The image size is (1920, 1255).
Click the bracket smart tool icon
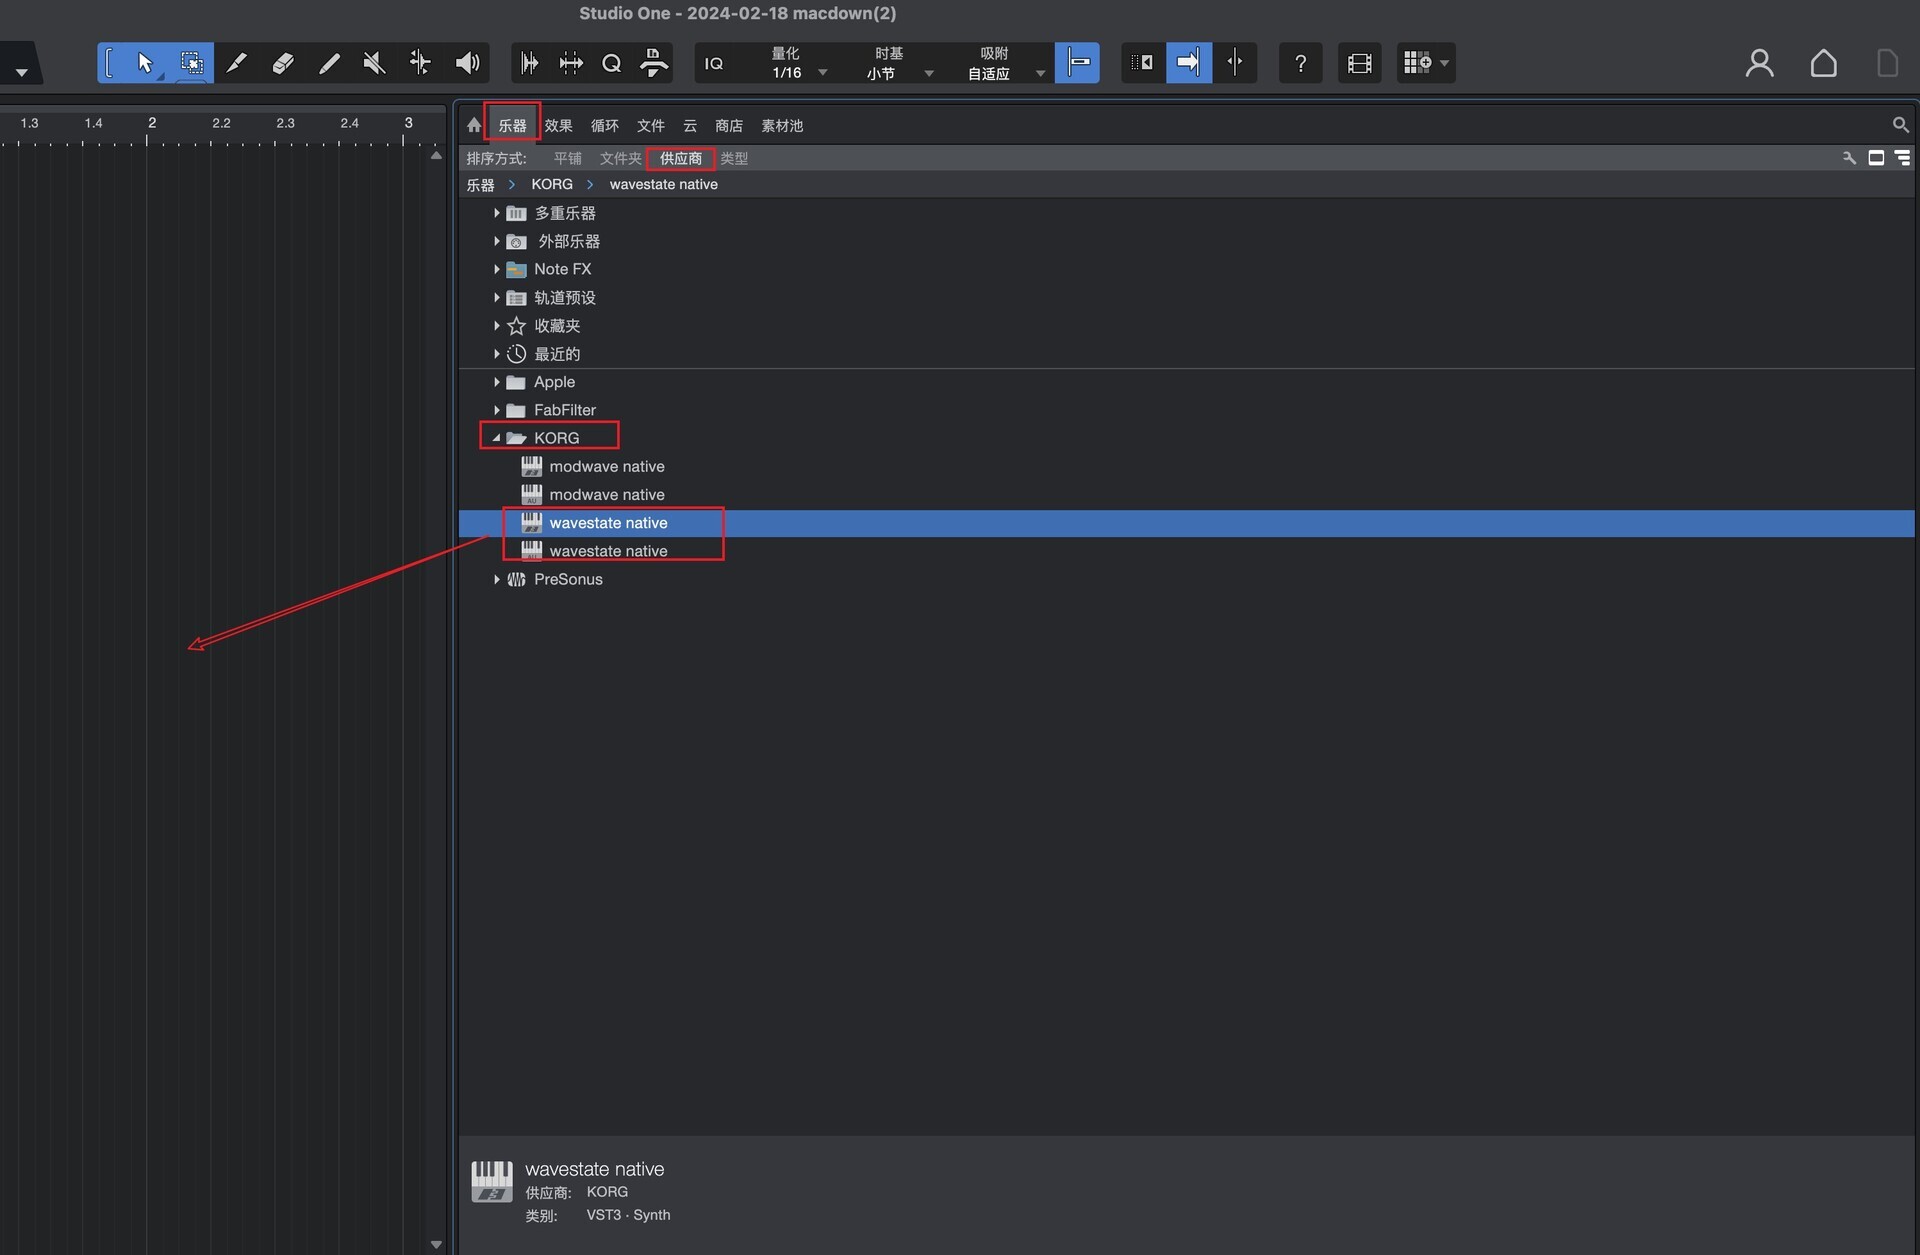coord(109,63)
